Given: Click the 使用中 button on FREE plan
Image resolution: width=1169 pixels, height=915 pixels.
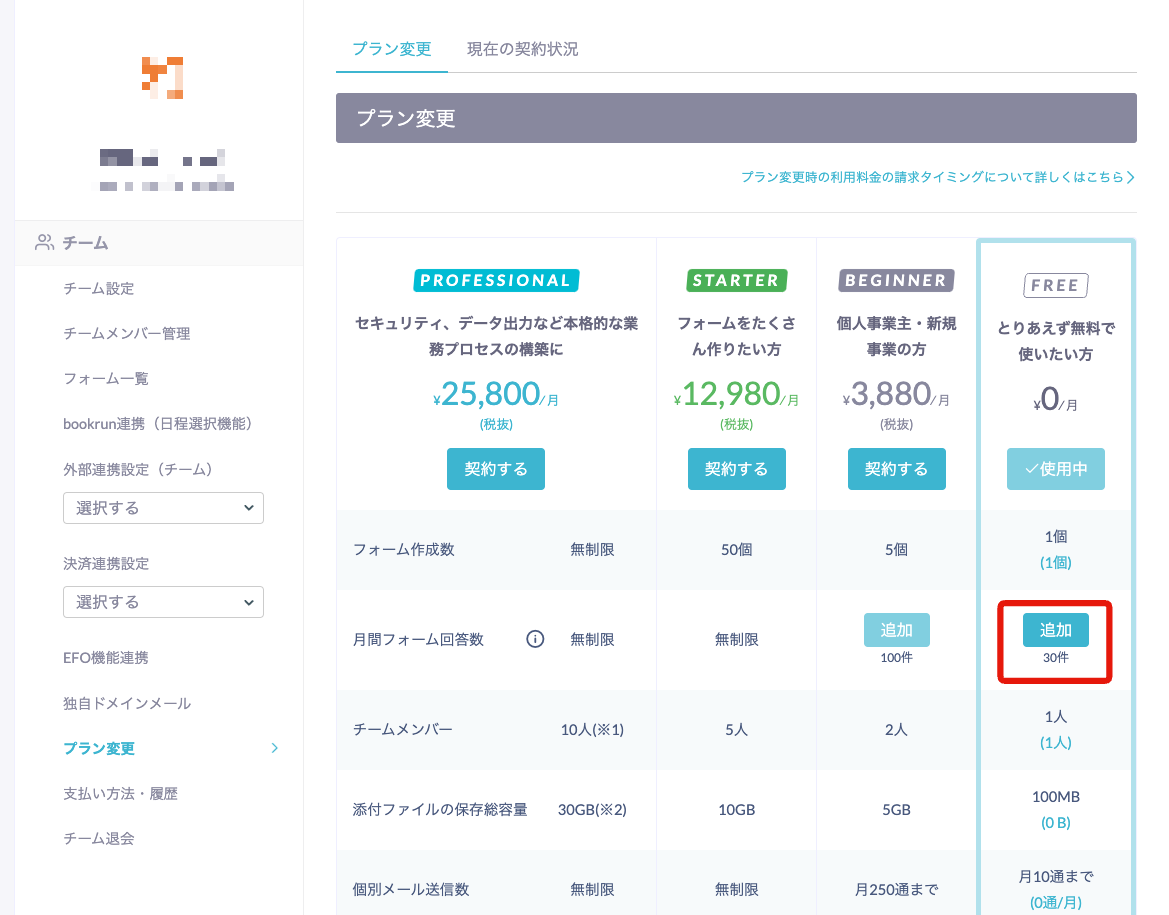Looking at the screenshot, I should coord(1055,468).
